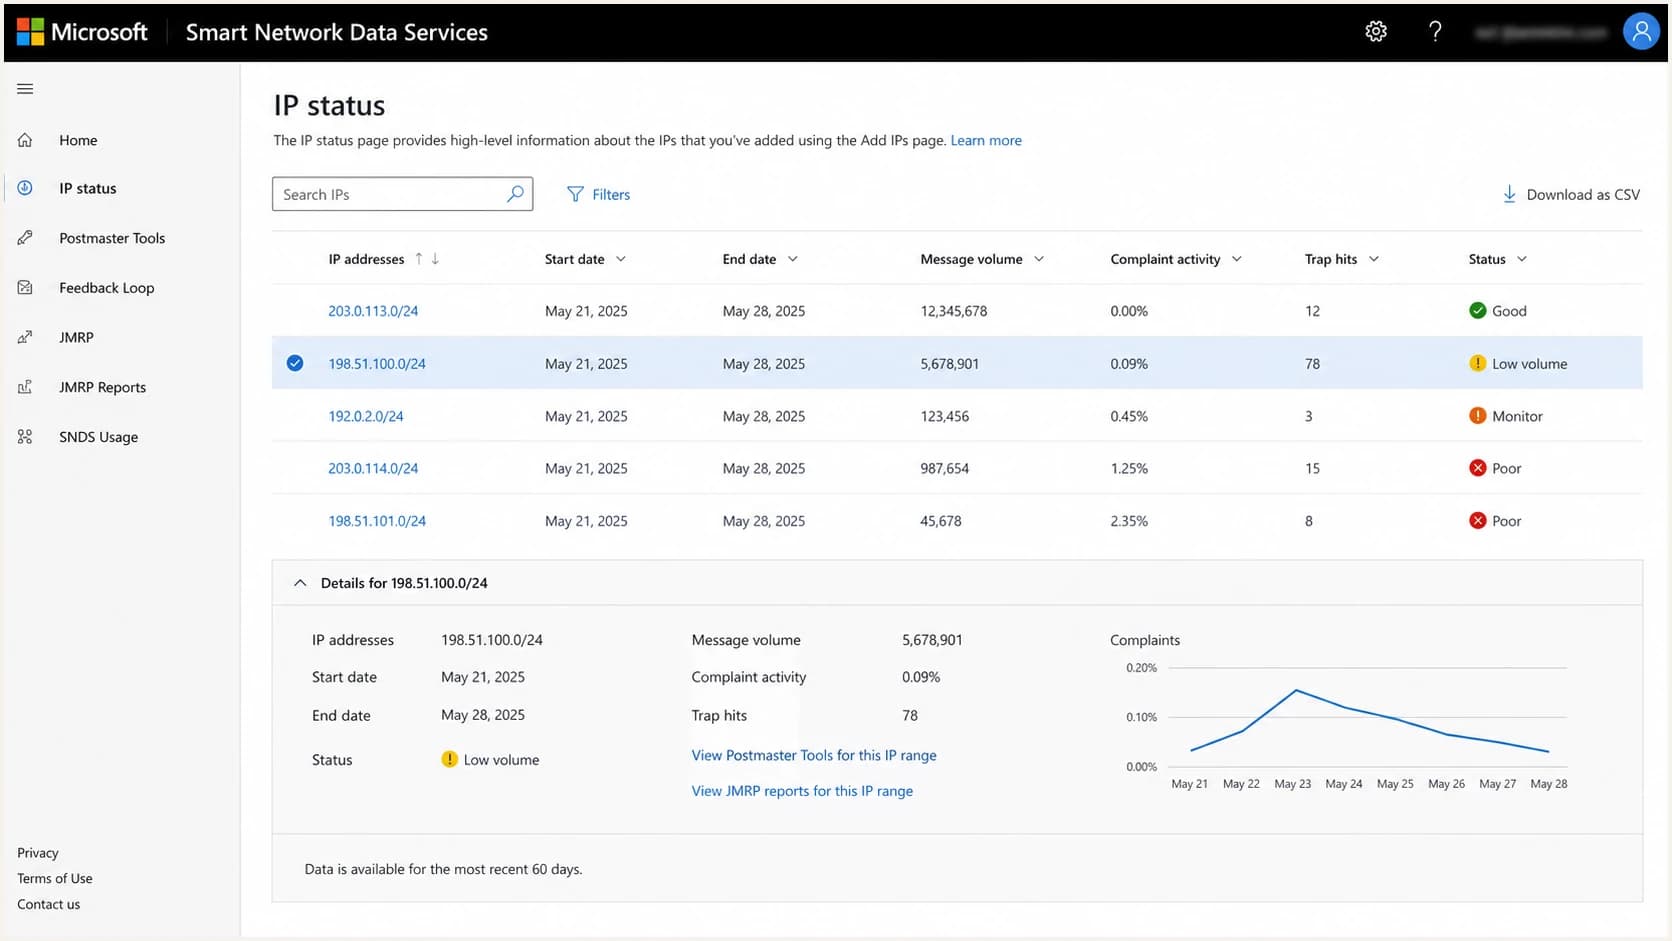Open Postmaster Tools page

pos(112,238)
